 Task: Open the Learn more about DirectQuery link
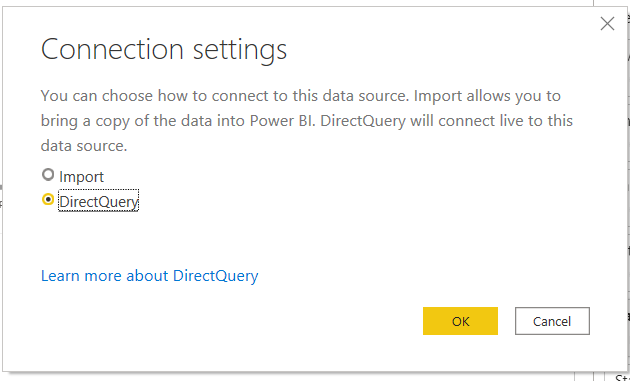[x=149, y=276]
